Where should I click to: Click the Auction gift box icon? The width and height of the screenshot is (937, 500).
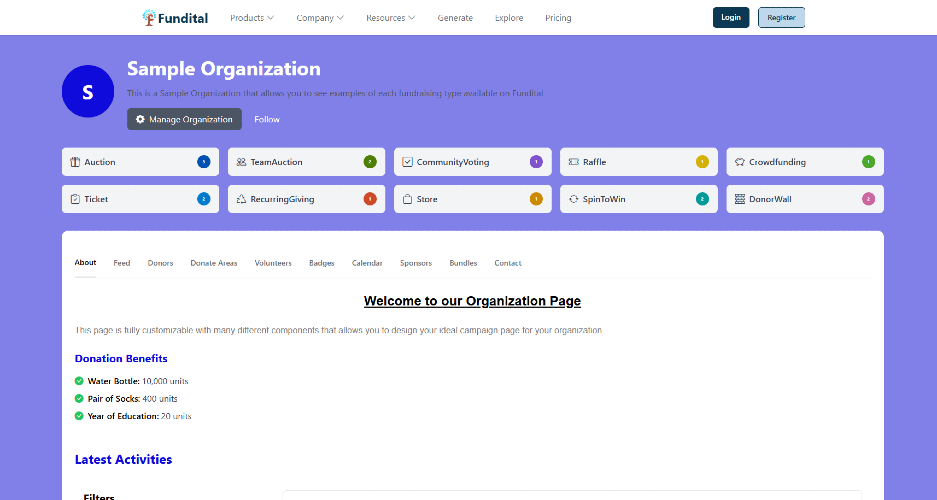tap(75, 162)
